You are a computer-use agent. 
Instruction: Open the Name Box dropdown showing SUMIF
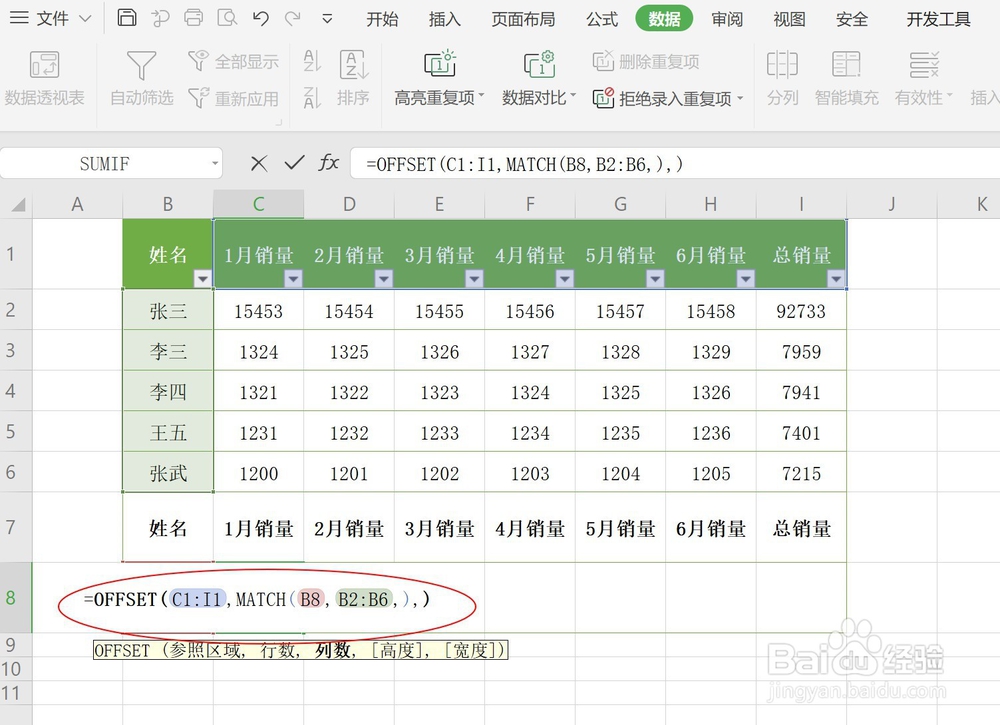(x=213, y=162)
